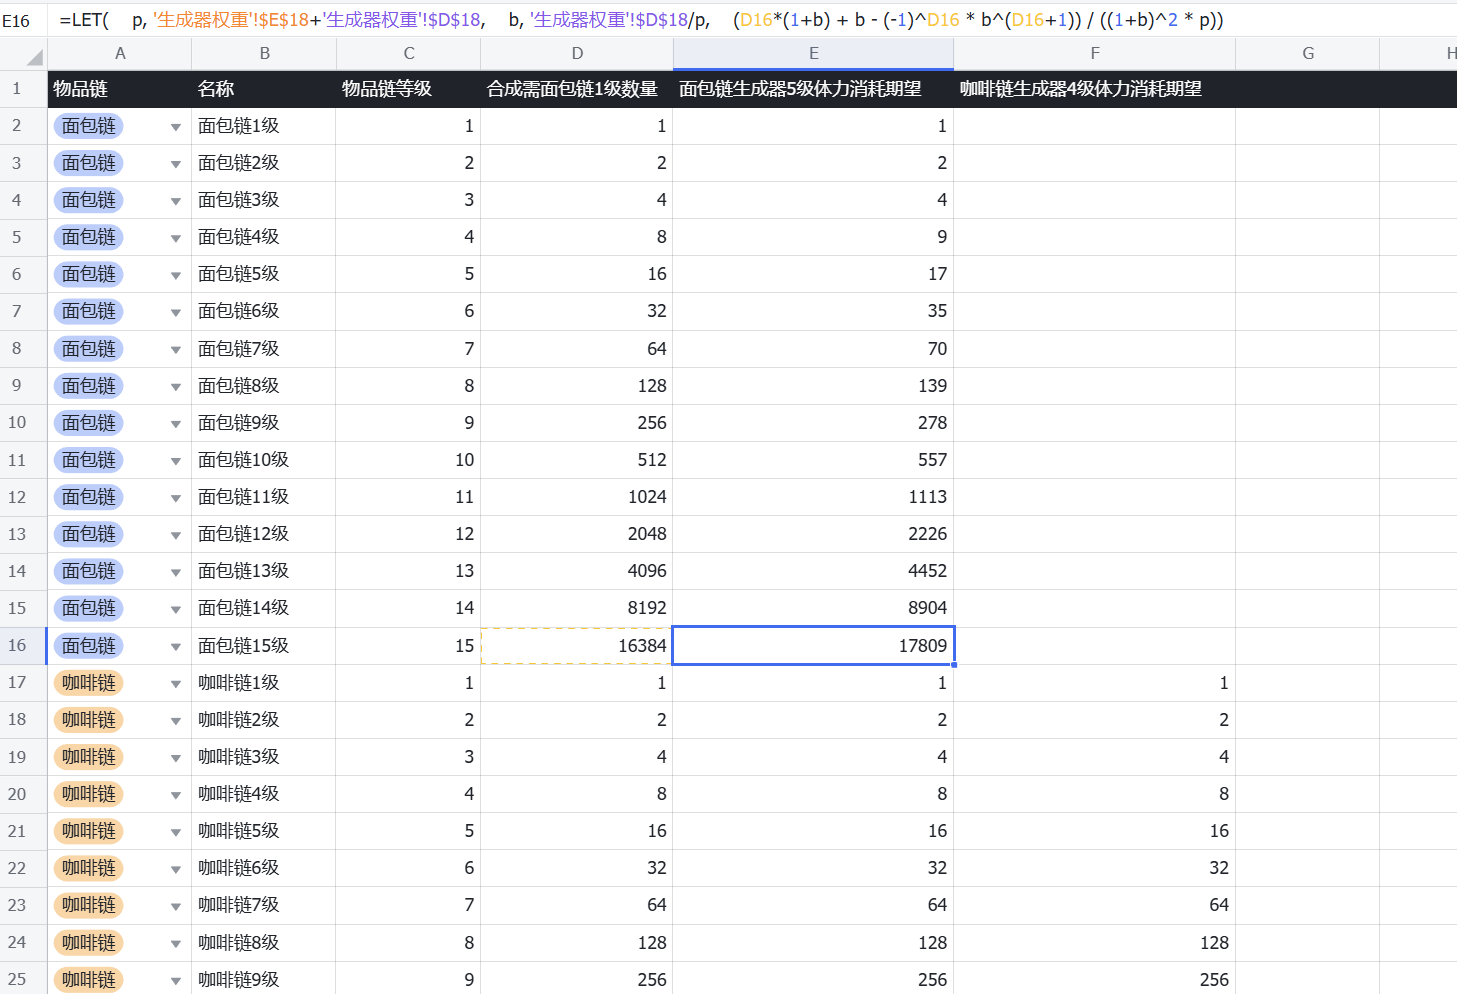Viewport: 1457px width, 994px height.
Task: Select cell with value 4452
Action: pos(813,571)
